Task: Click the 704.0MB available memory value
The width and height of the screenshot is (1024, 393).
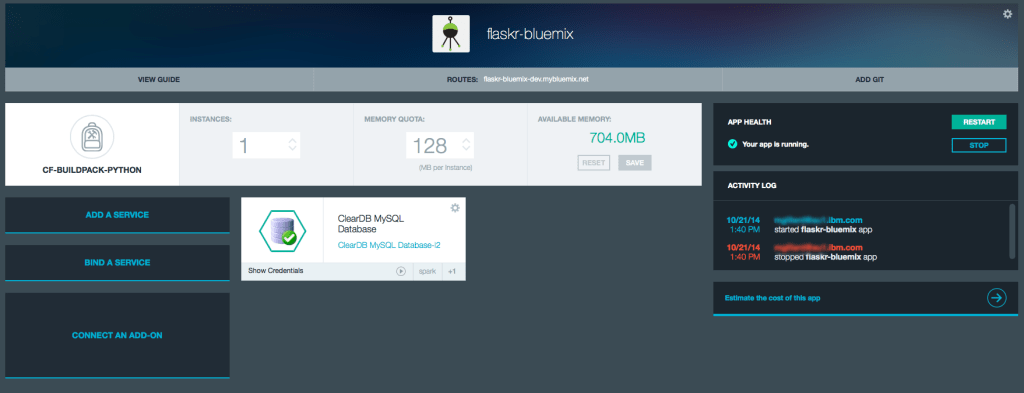Action: [617, 138]
